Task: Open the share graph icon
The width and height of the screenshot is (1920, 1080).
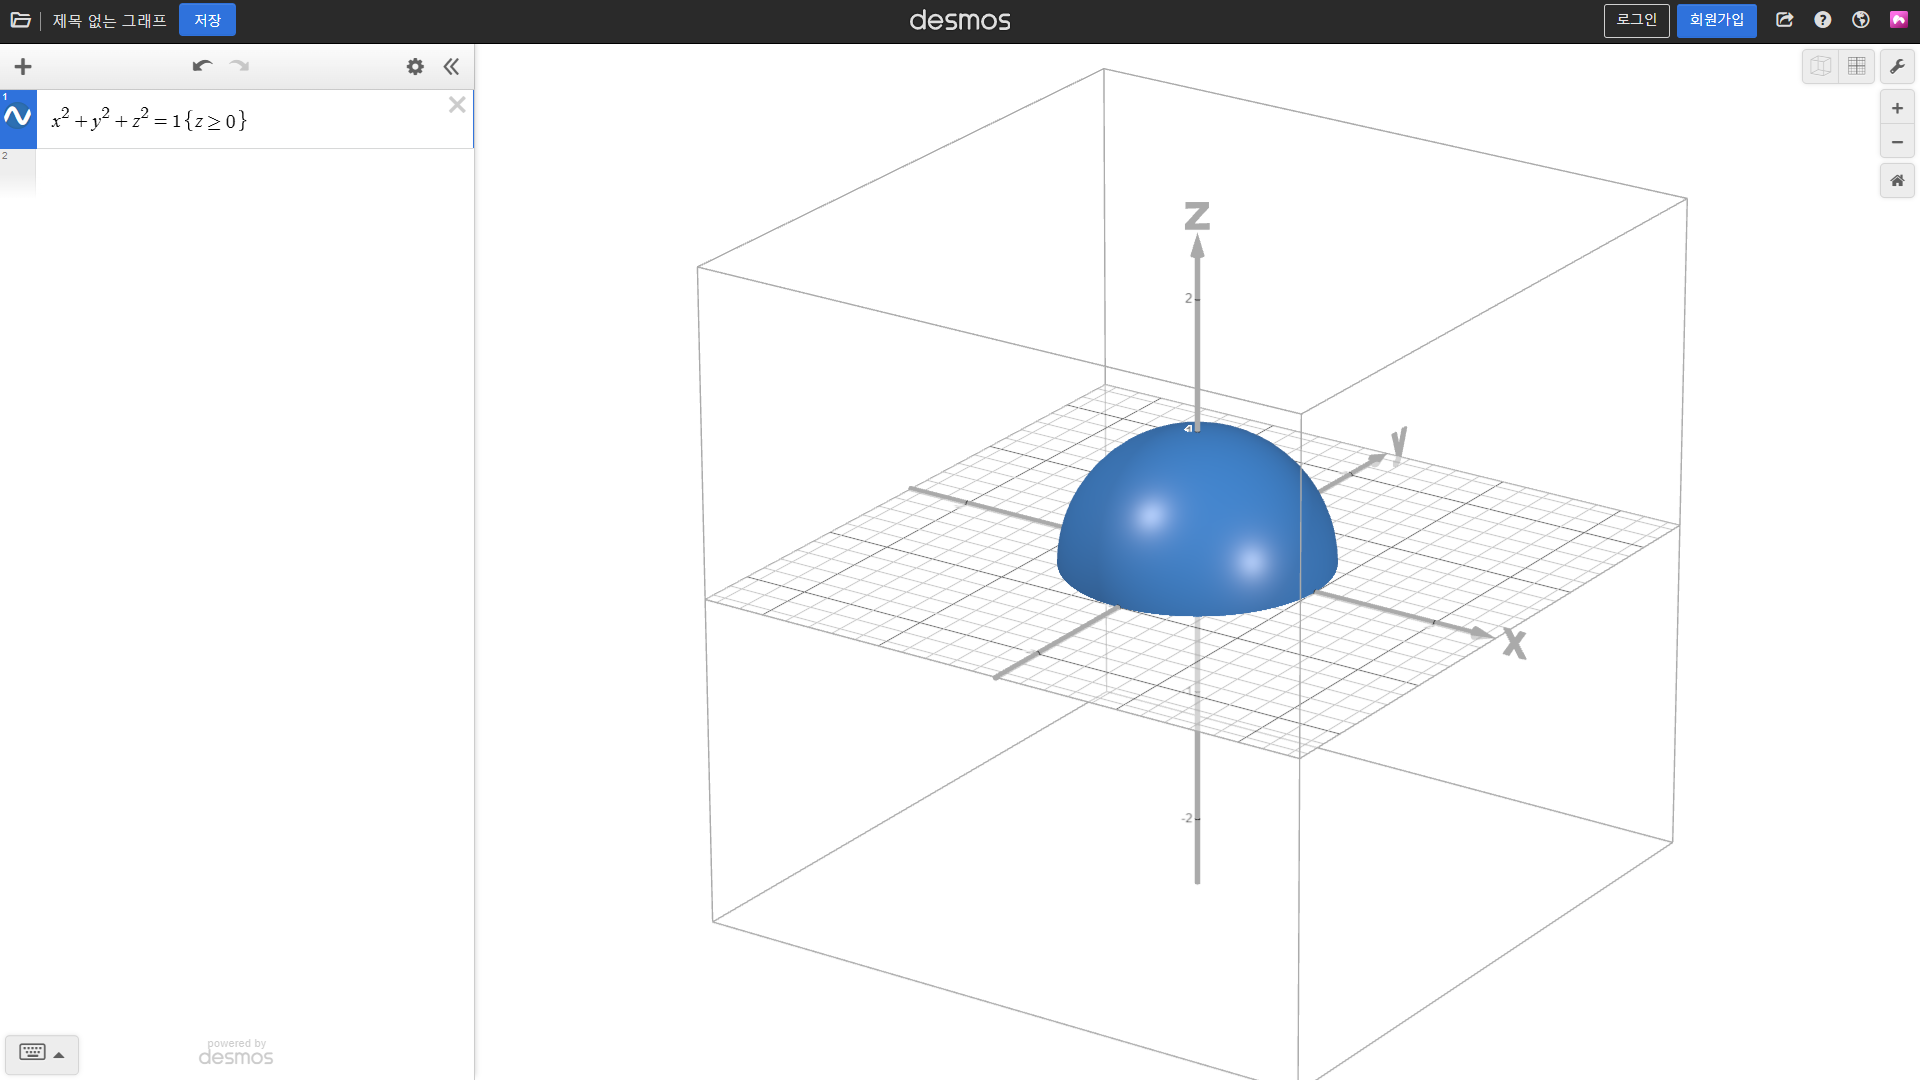Action: 1785,20
